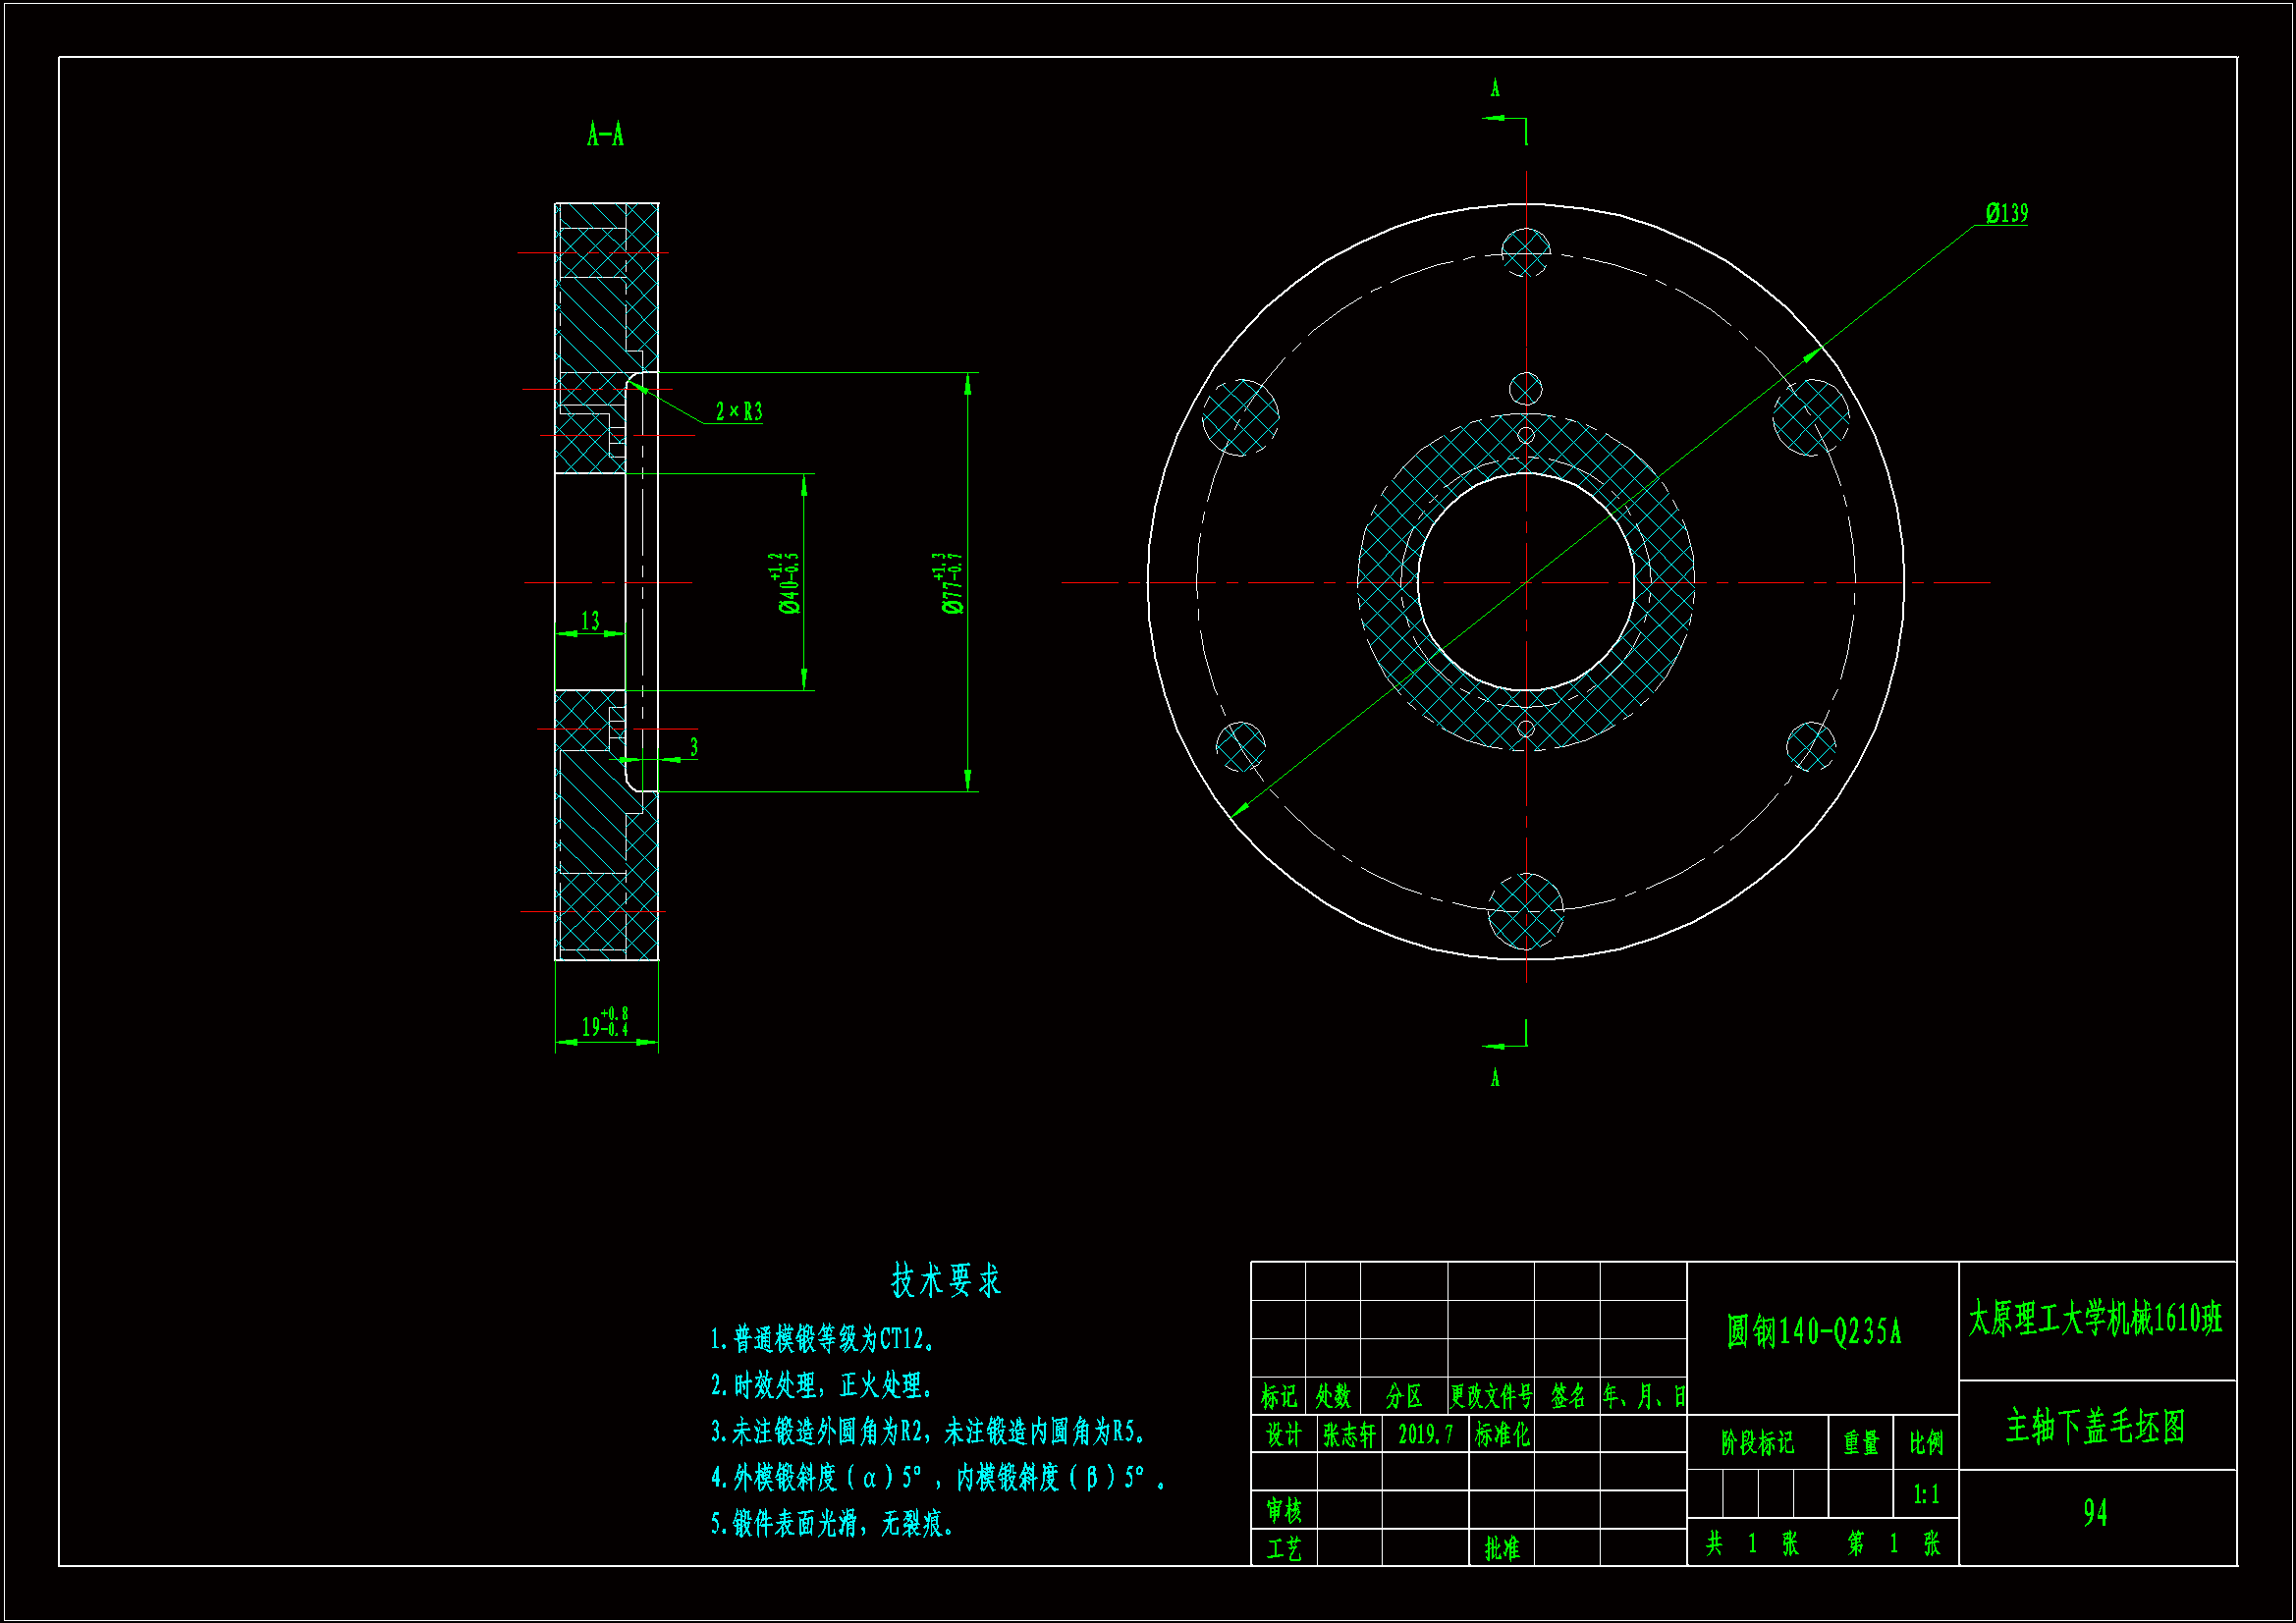The image size is (2296, 1623).
Task: Select the Ø139 diameter dimension text
Action: (x=2006, y=213)
